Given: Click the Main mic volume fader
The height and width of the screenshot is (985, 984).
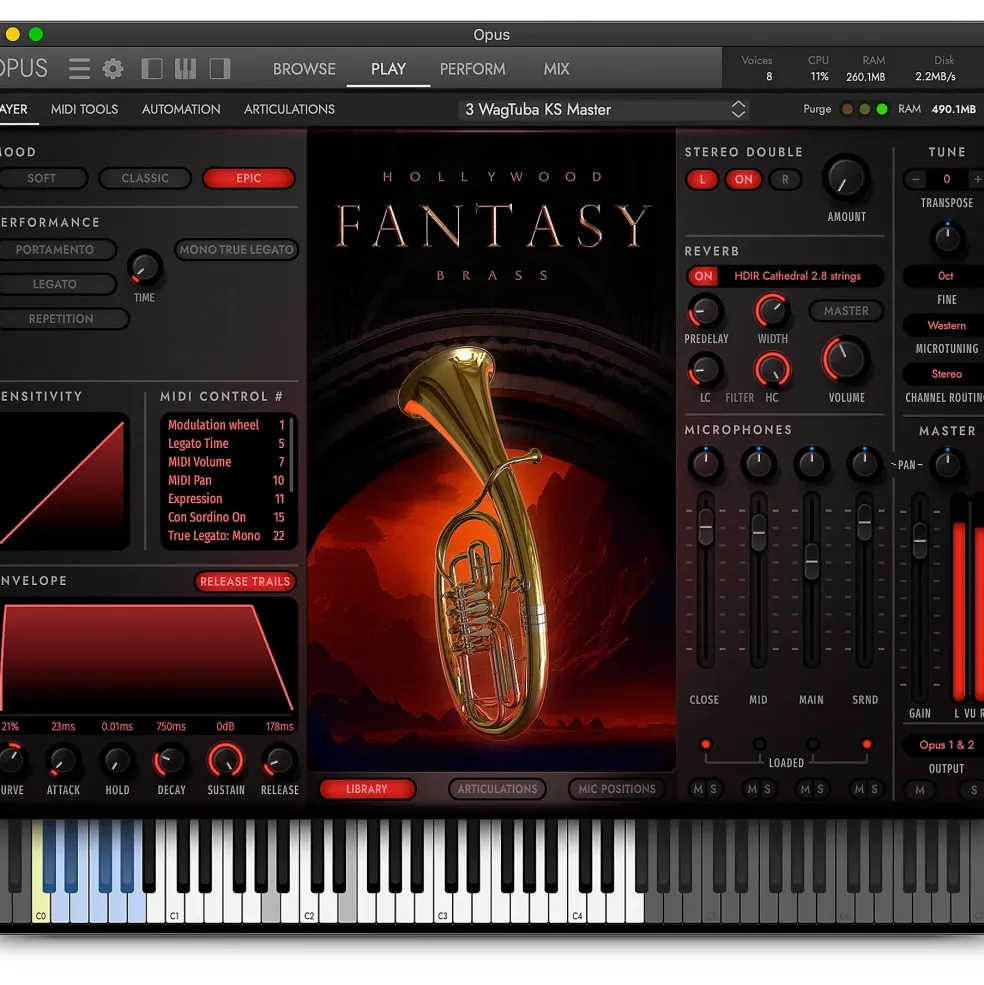Looking at the screenshot, I should (811, 561).
